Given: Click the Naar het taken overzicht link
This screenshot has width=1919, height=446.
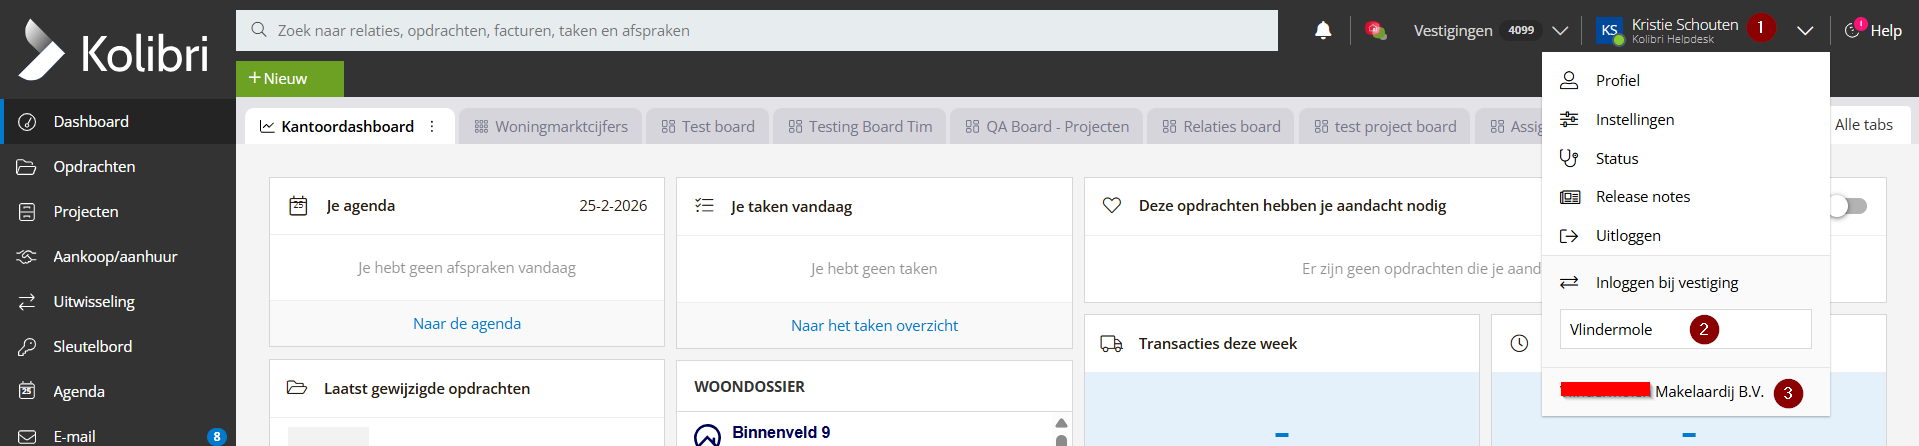Looking at the screenshot, I should [x=874, y=326].
